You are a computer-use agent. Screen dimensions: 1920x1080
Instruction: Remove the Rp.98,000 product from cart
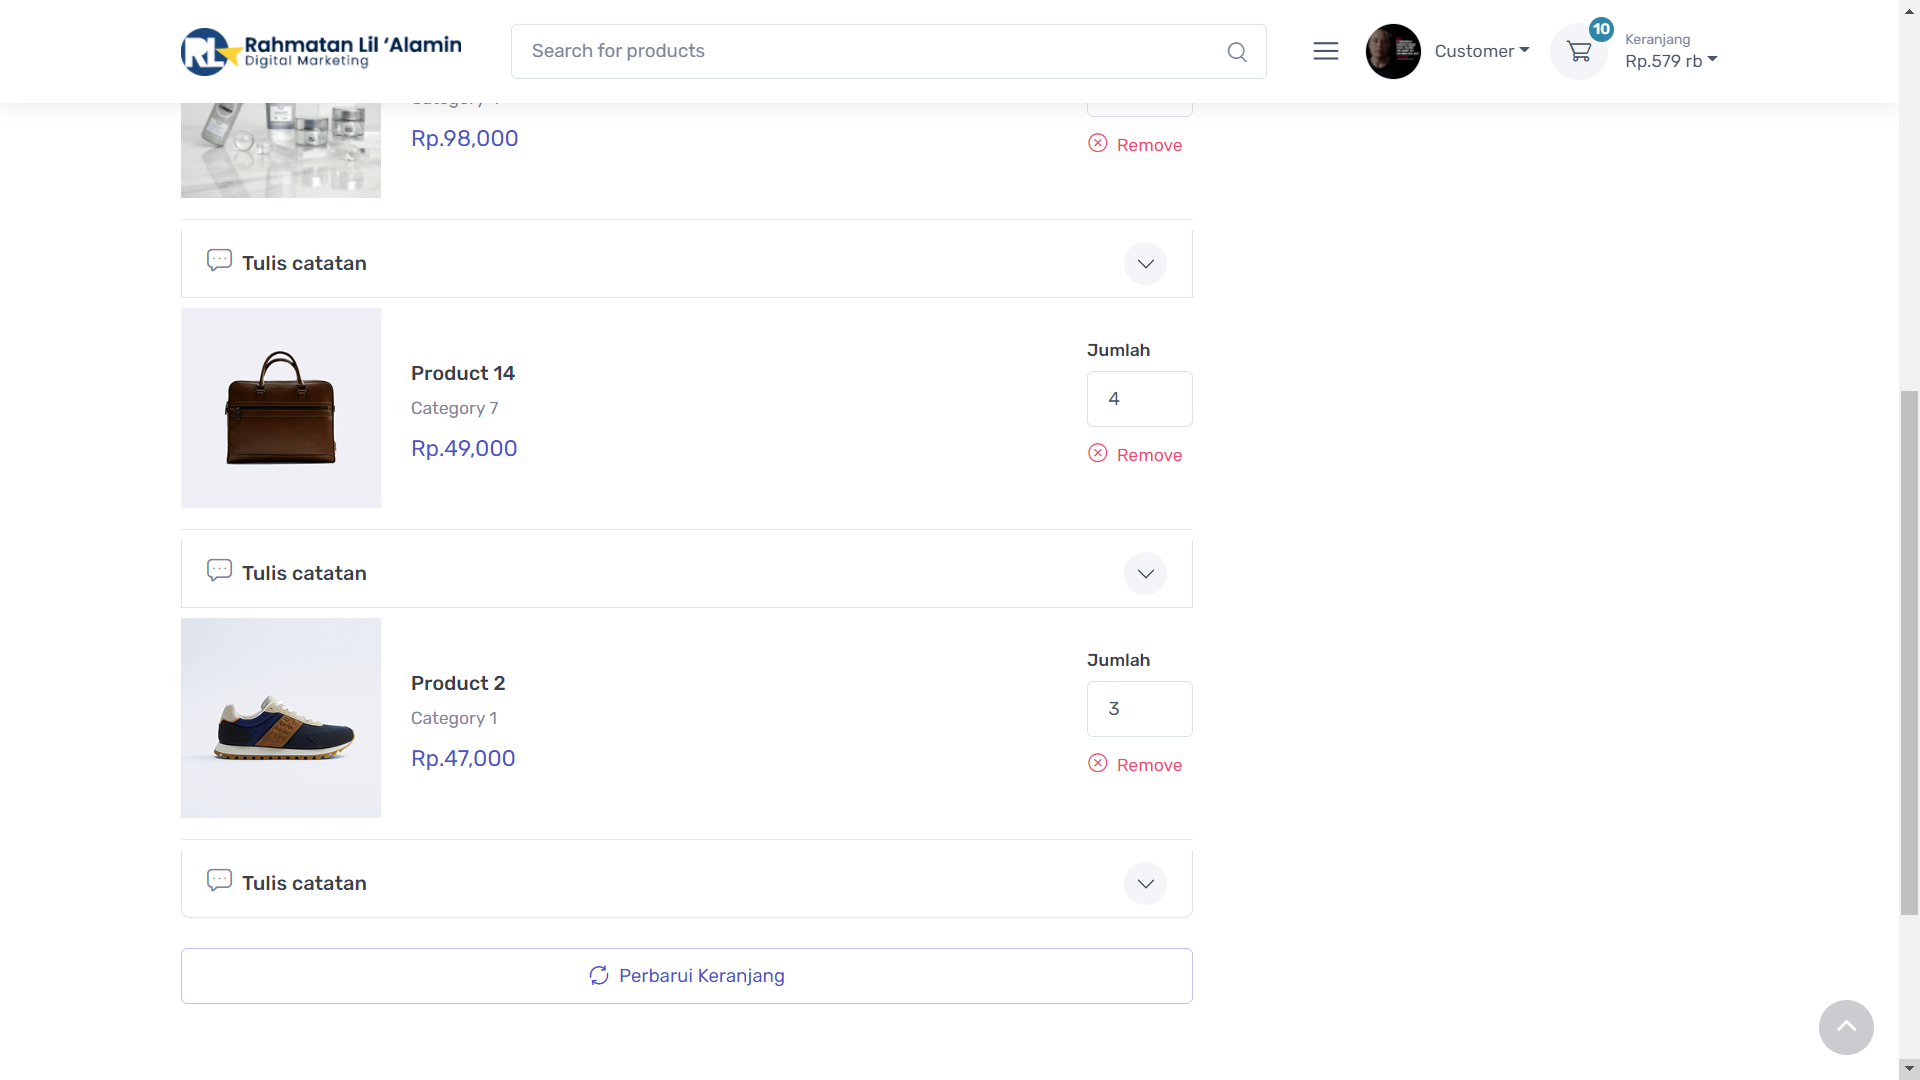point(1135,145)
